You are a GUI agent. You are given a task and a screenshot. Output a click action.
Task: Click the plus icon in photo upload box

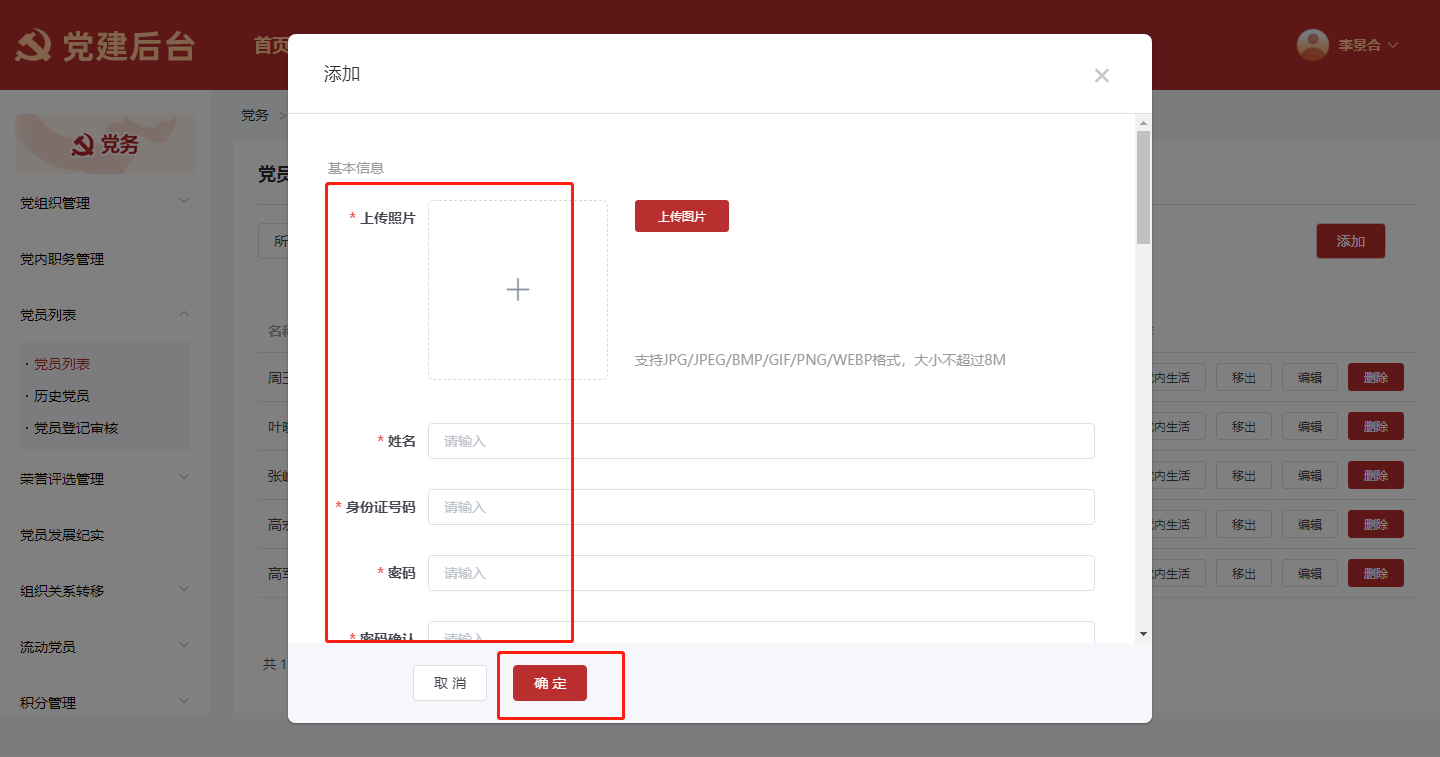tap(517, 290)
